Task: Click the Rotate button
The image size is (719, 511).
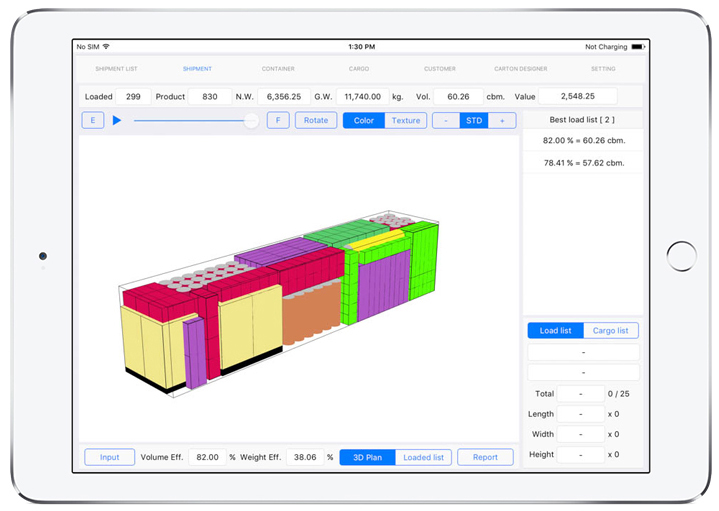Action: [x=316, y=120]
